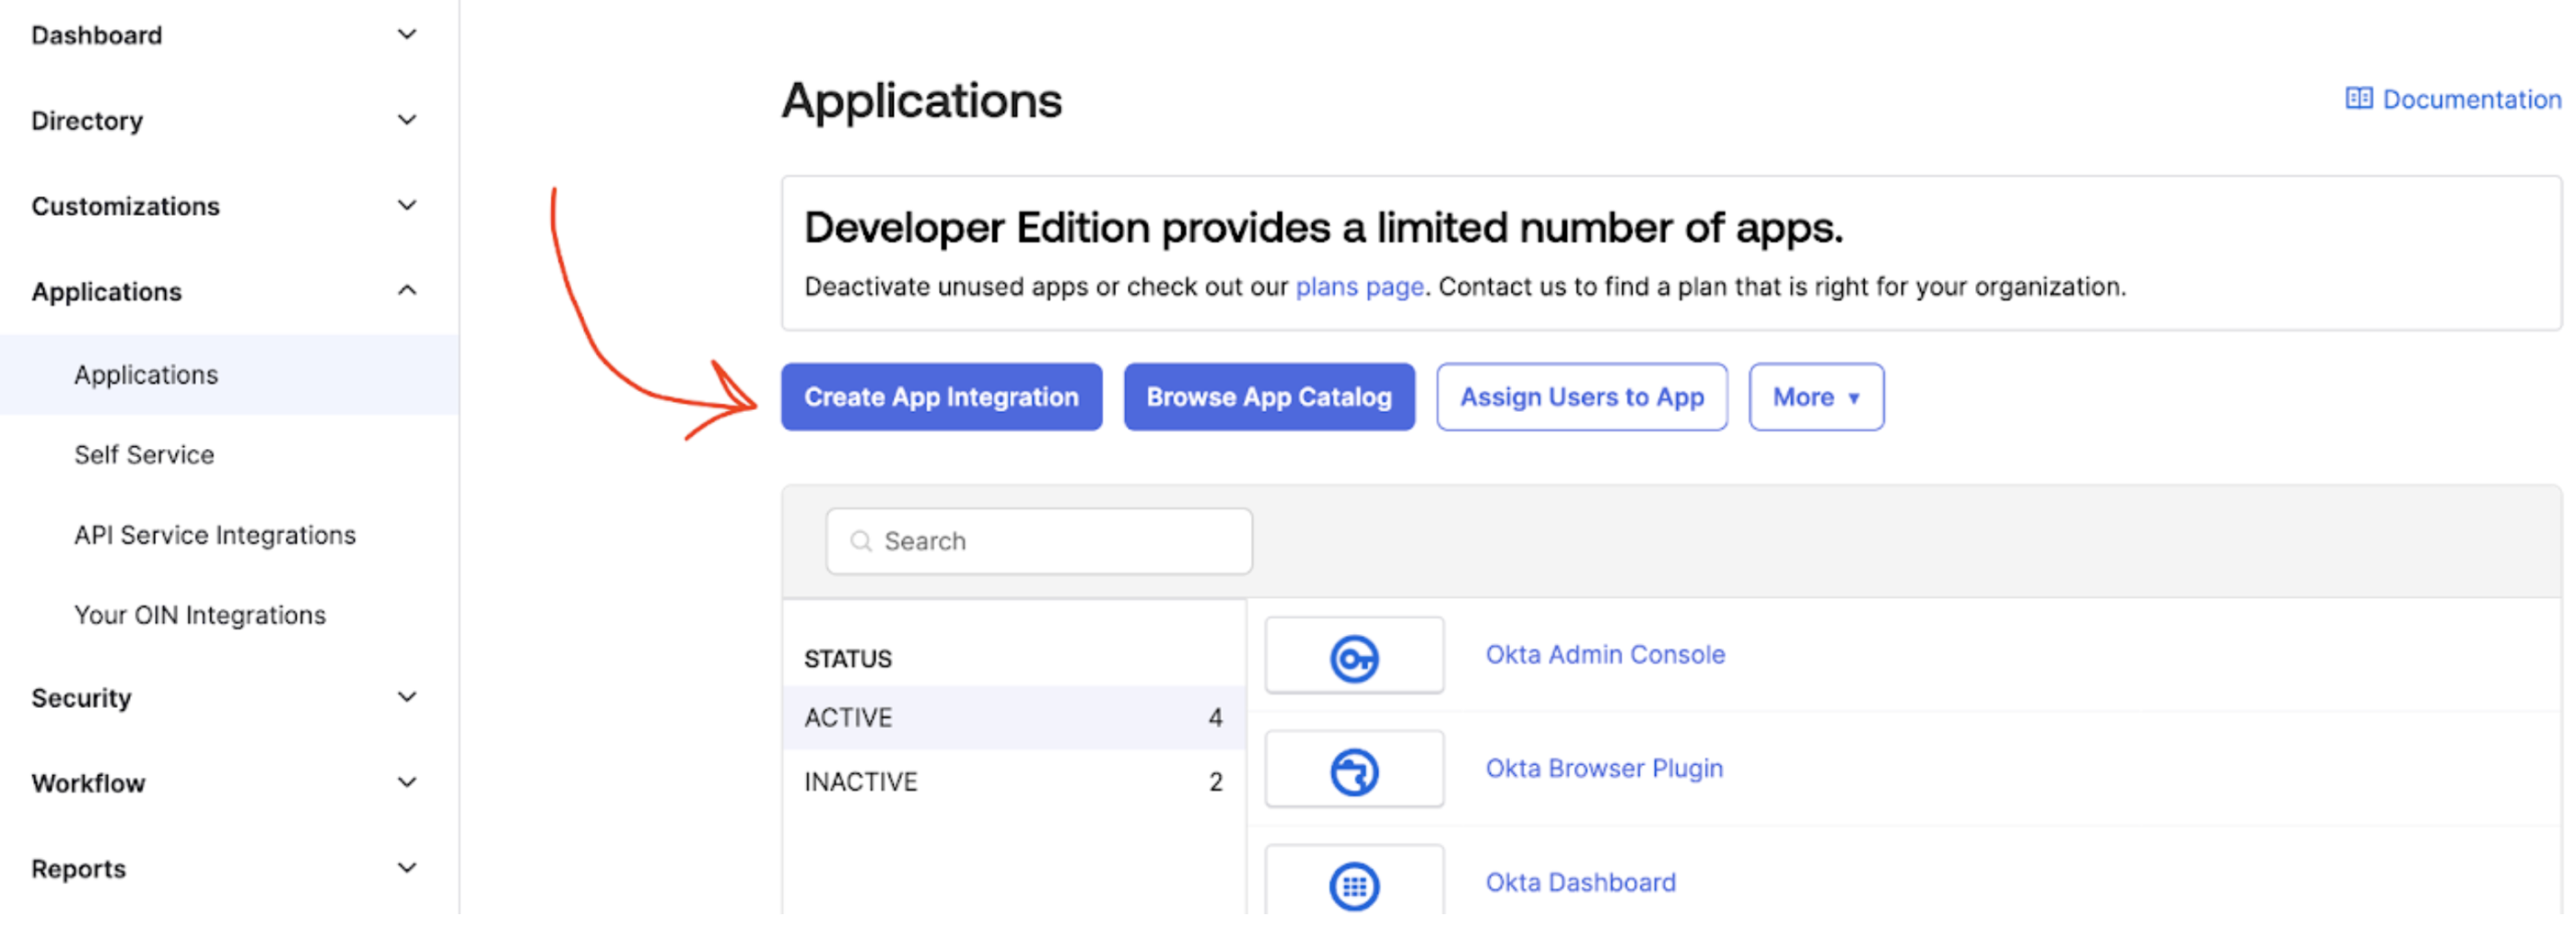
Task: Click the Workflow sidebar label
Action: click(88, 783)
